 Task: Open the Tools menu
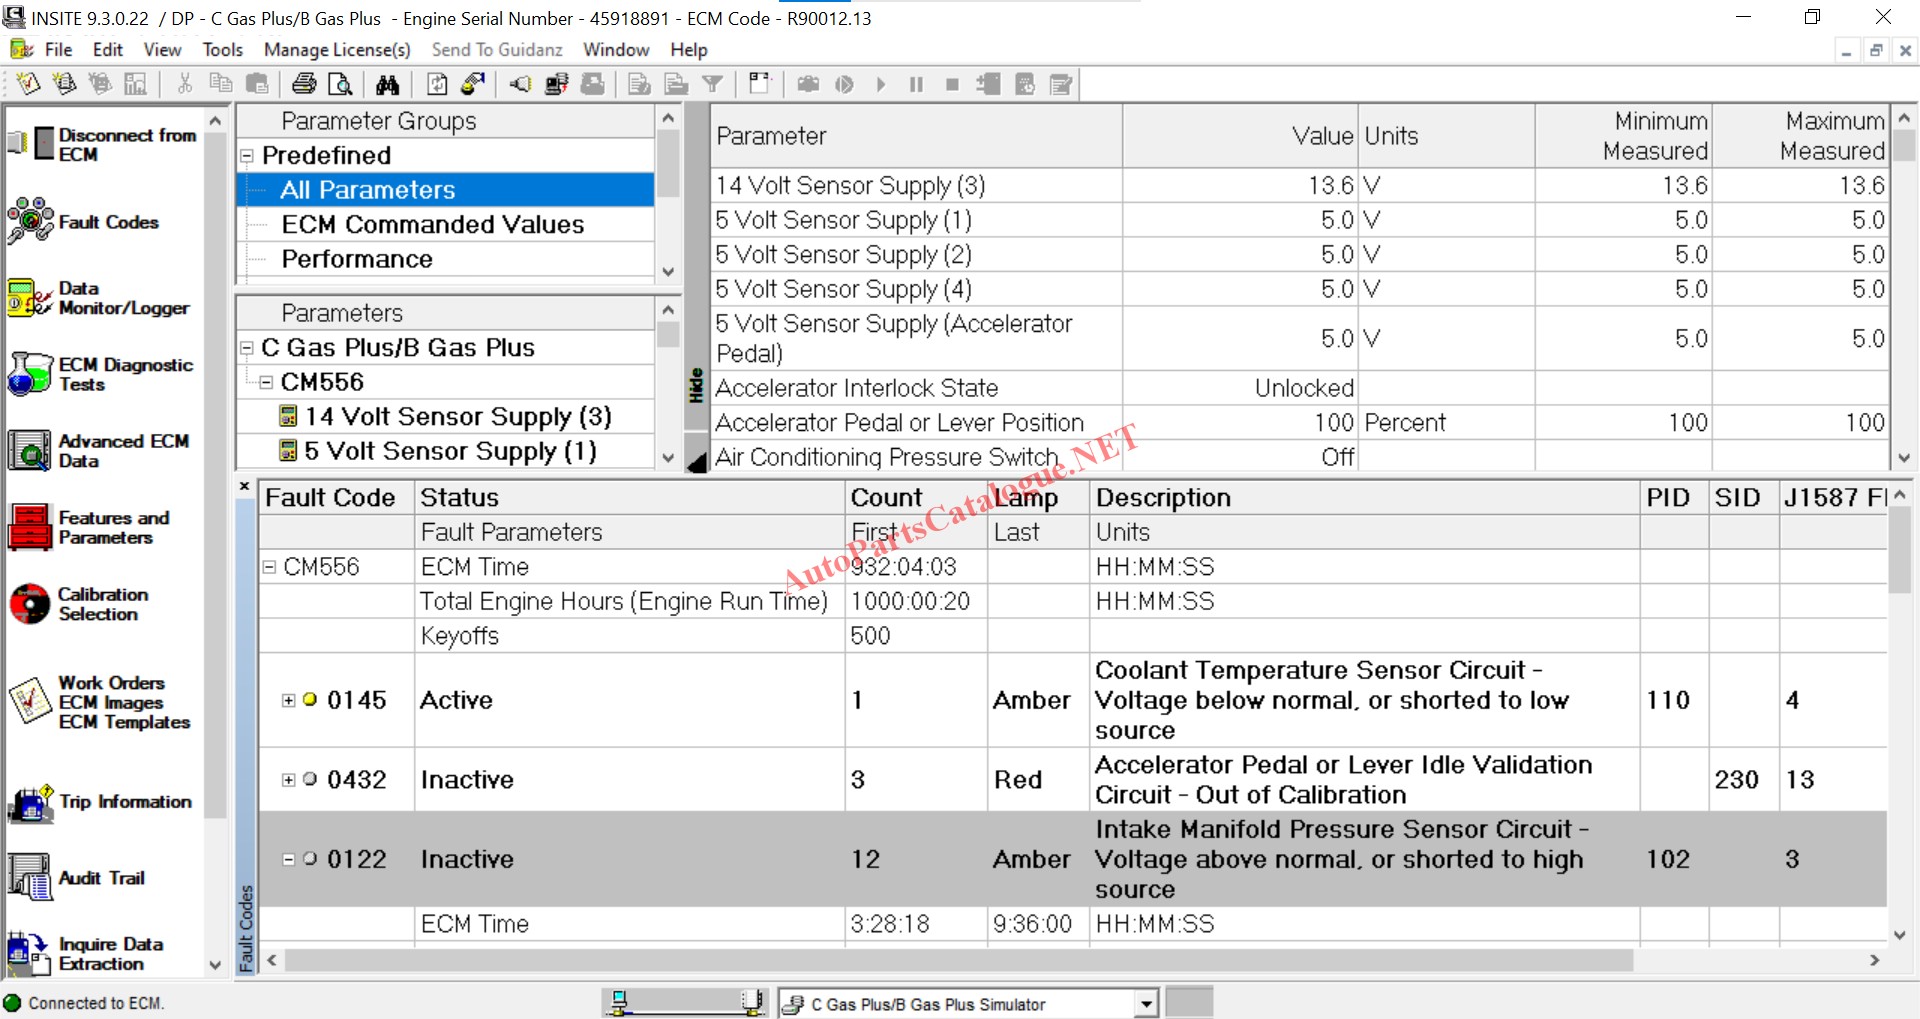point(222,50)
